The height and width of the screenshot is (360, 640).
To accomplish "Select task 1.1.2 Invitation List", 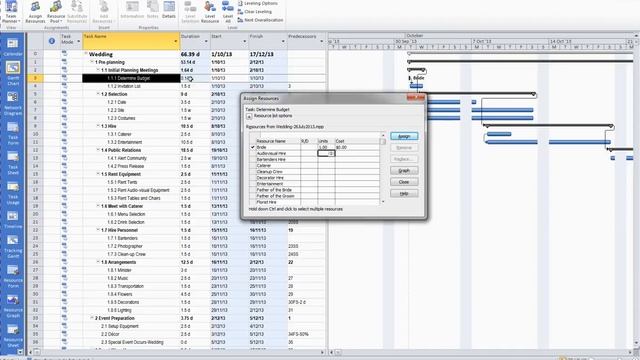I will 124,86.
